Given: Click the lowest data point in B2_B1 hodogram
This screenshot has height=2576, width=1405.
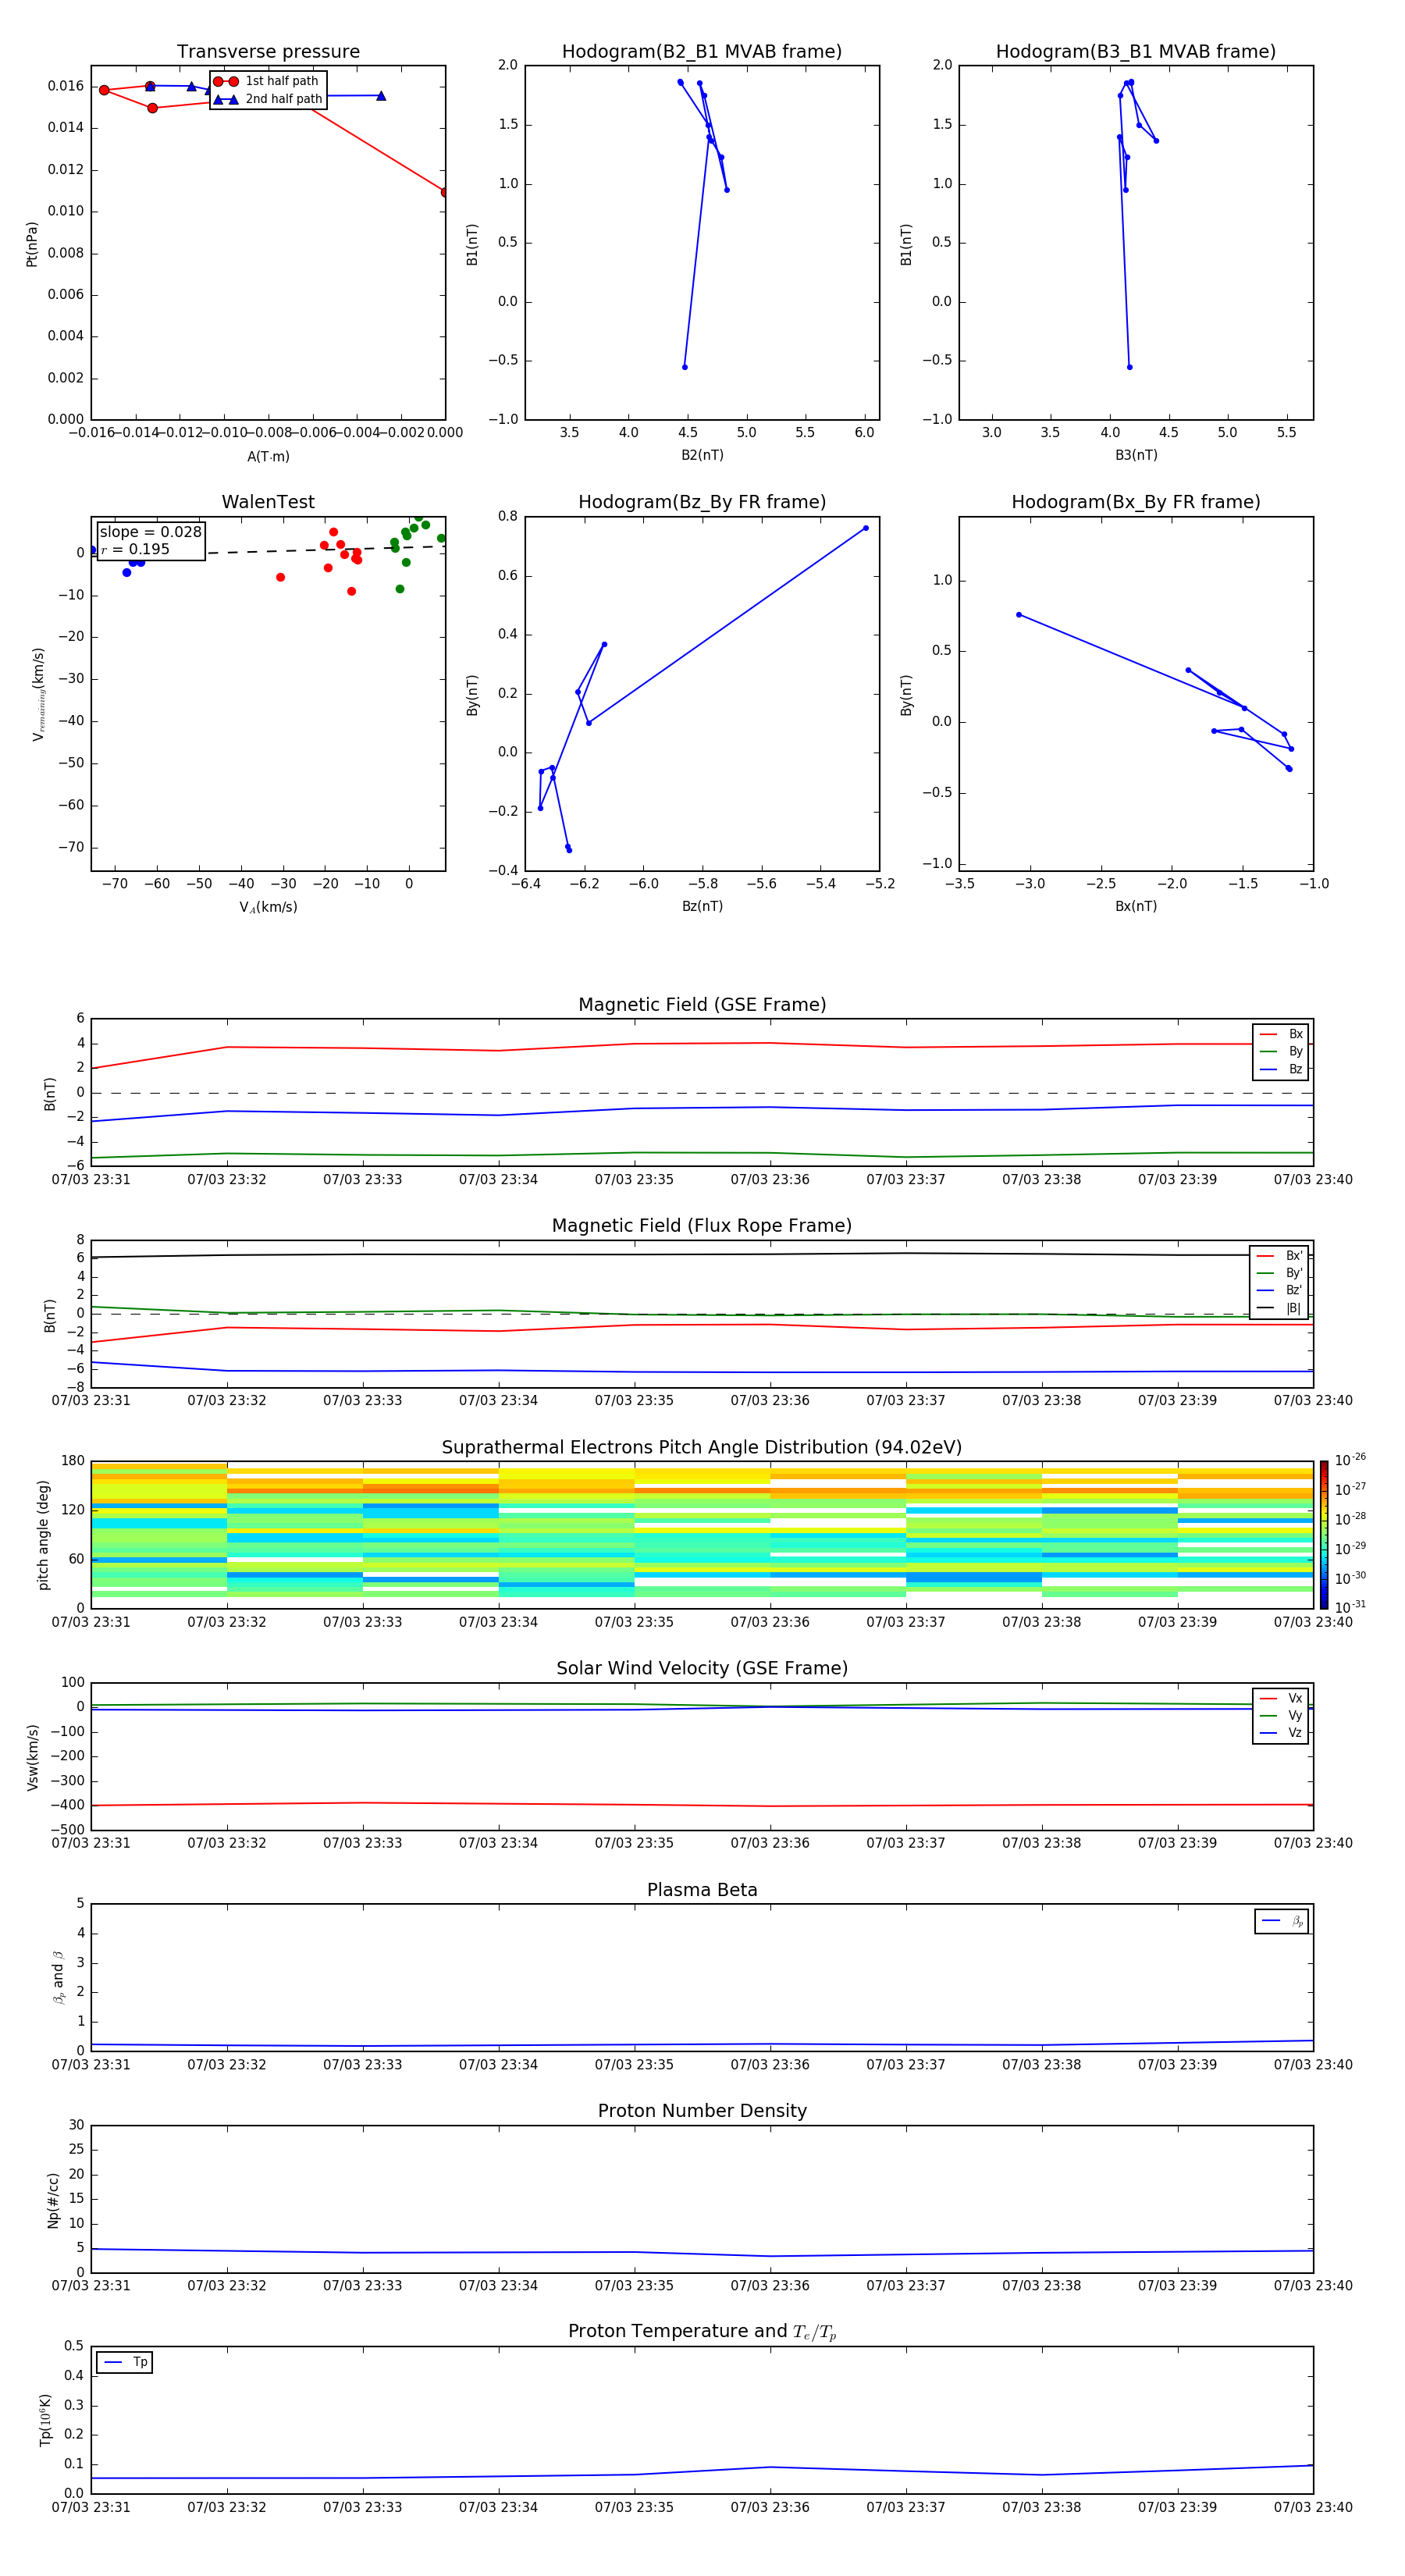Looking at the screenshot, I should [684, 367].
